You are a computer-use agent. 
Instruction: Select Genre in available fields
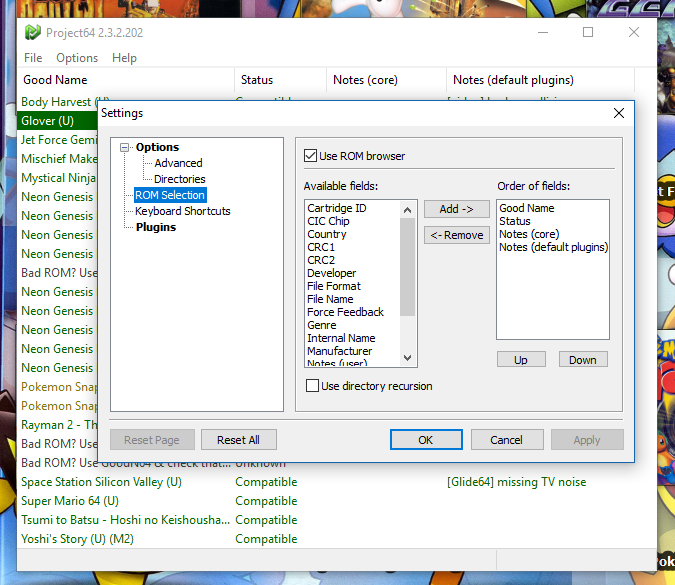click(322, 325)
